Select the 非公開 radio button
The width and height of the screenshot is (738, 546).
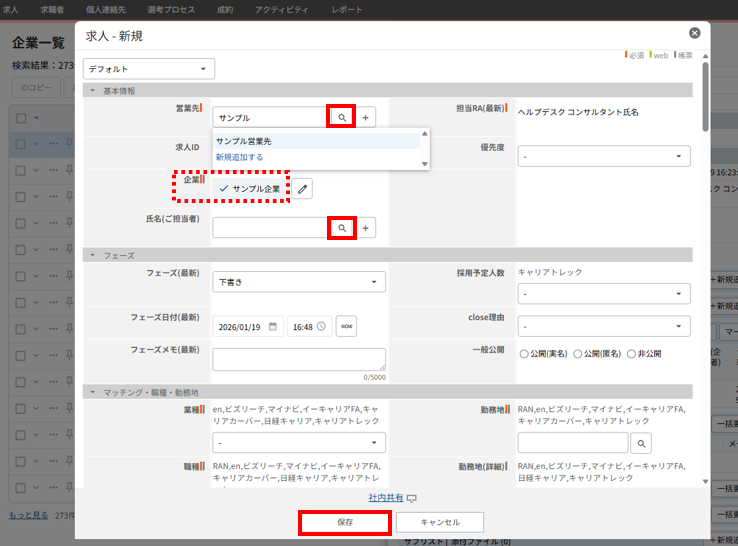[631, 354]
